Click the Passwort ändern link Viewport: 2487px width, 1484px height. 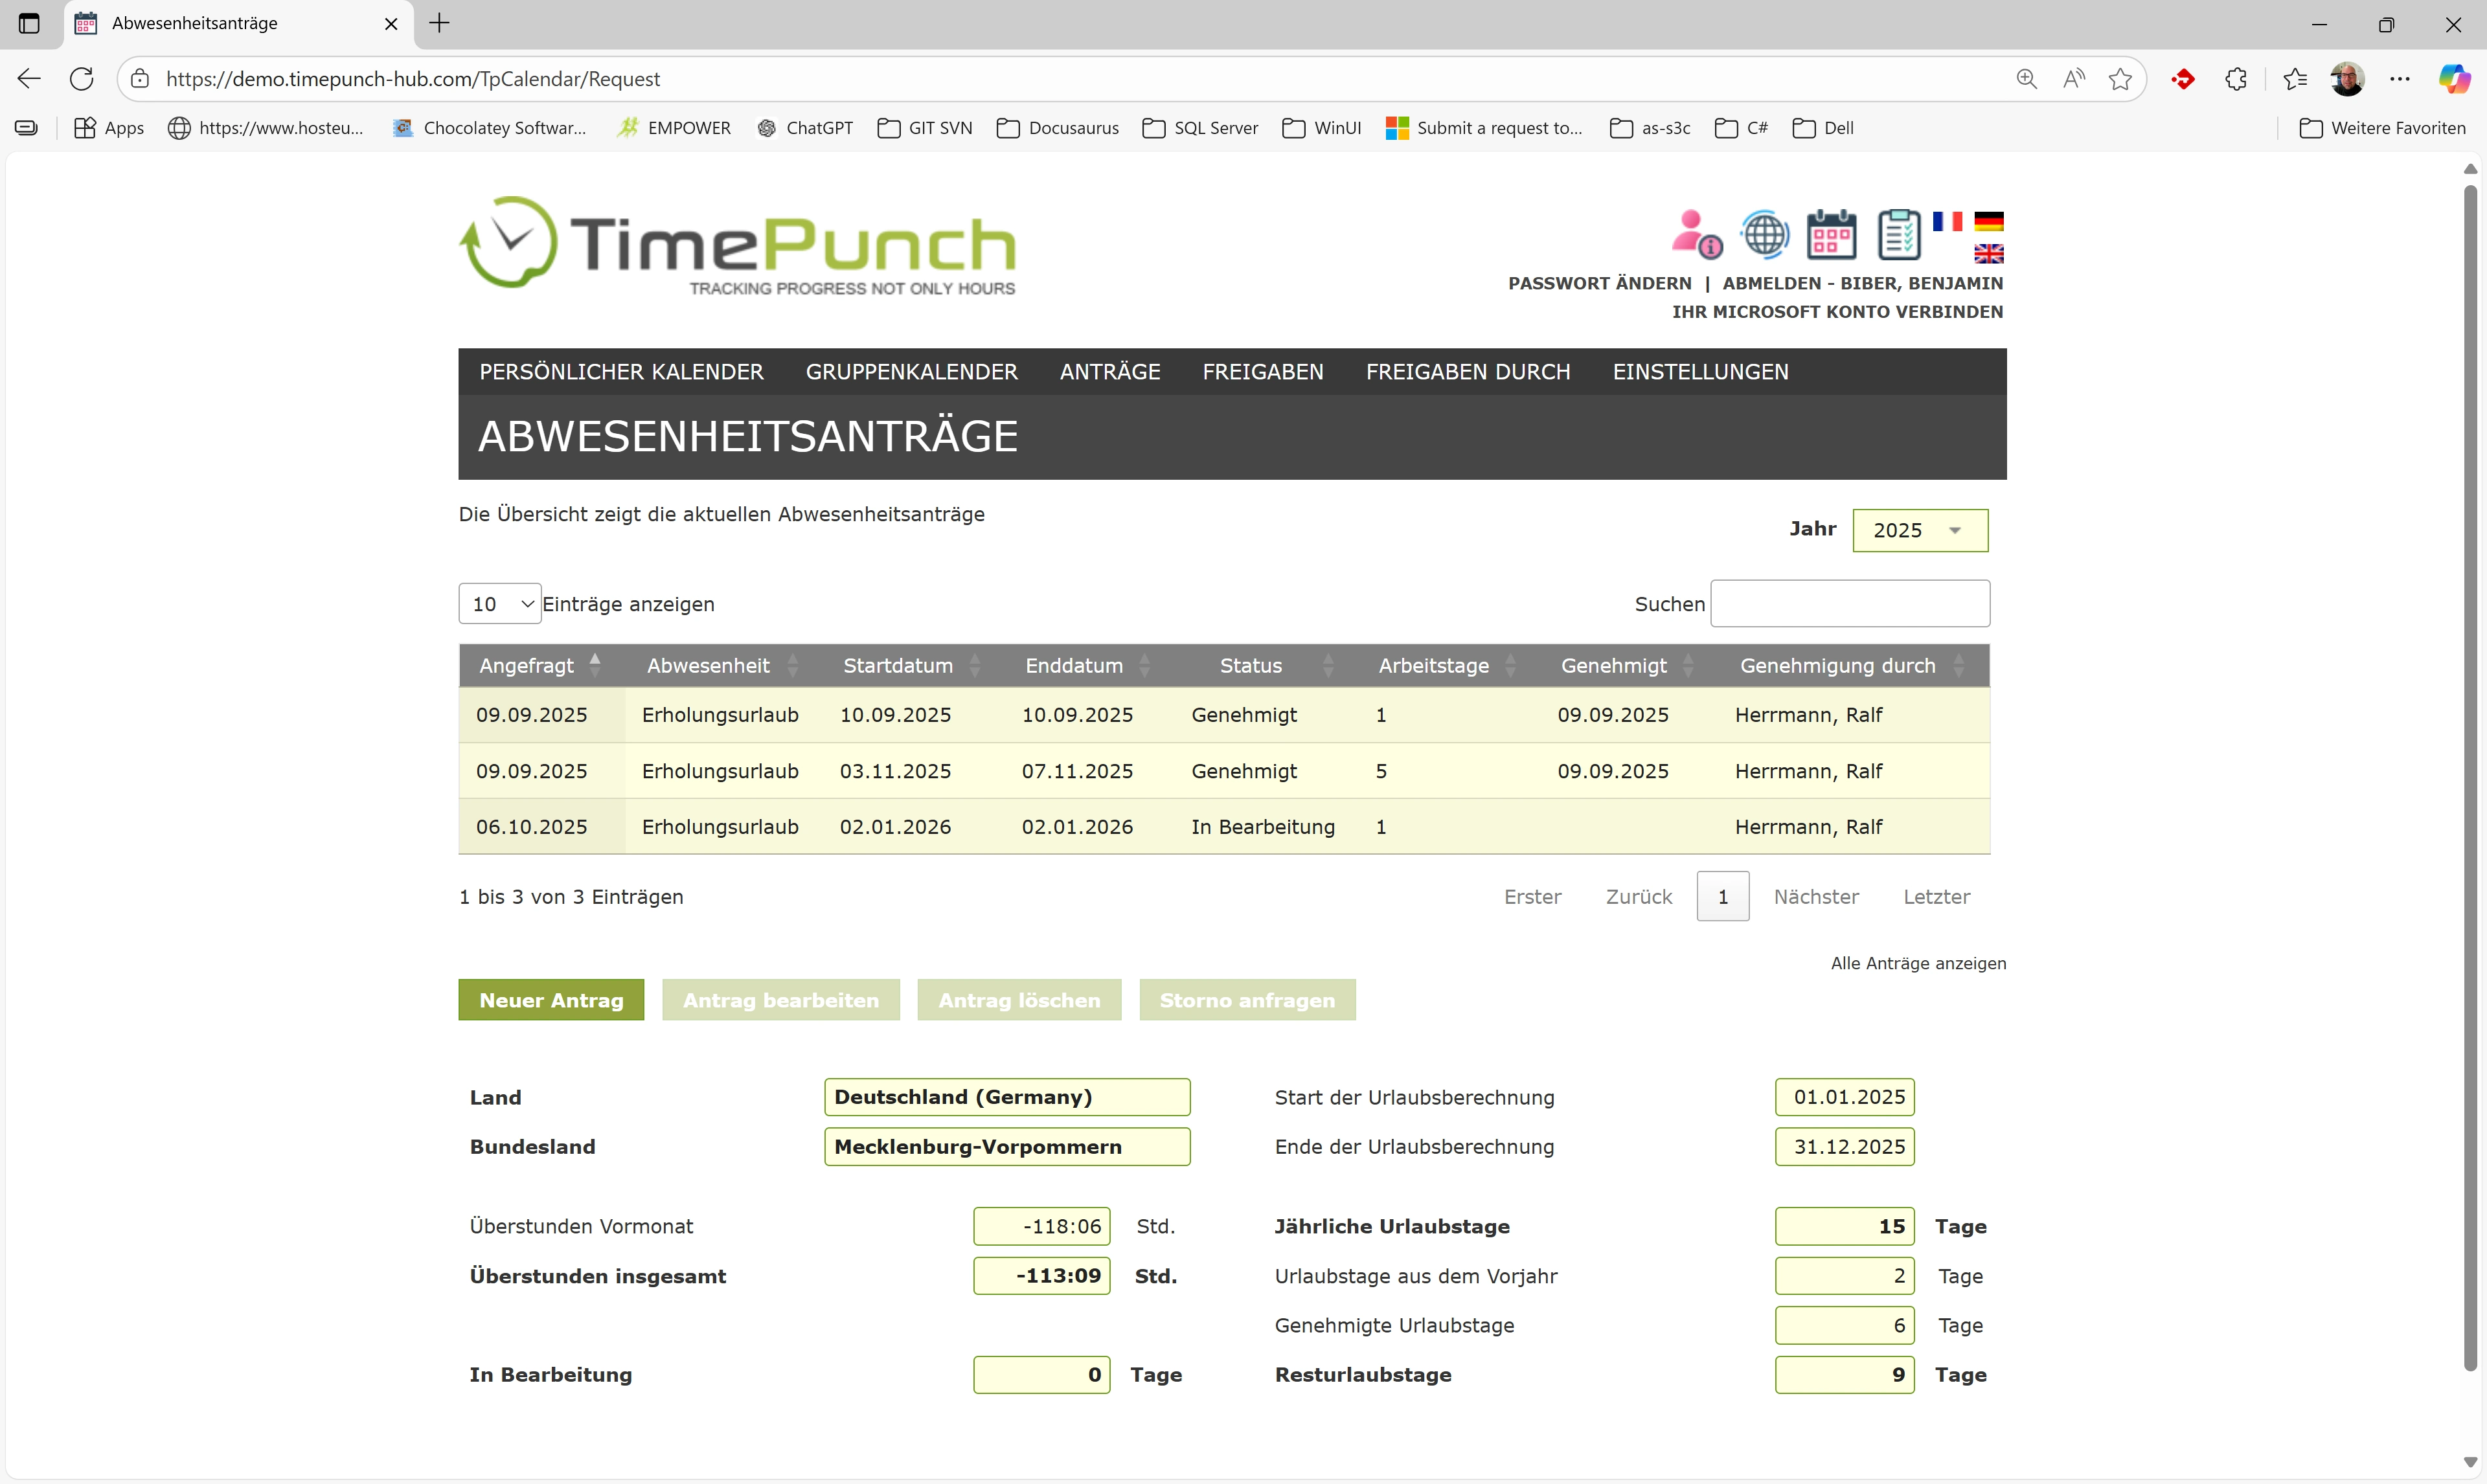point(1599,283)
